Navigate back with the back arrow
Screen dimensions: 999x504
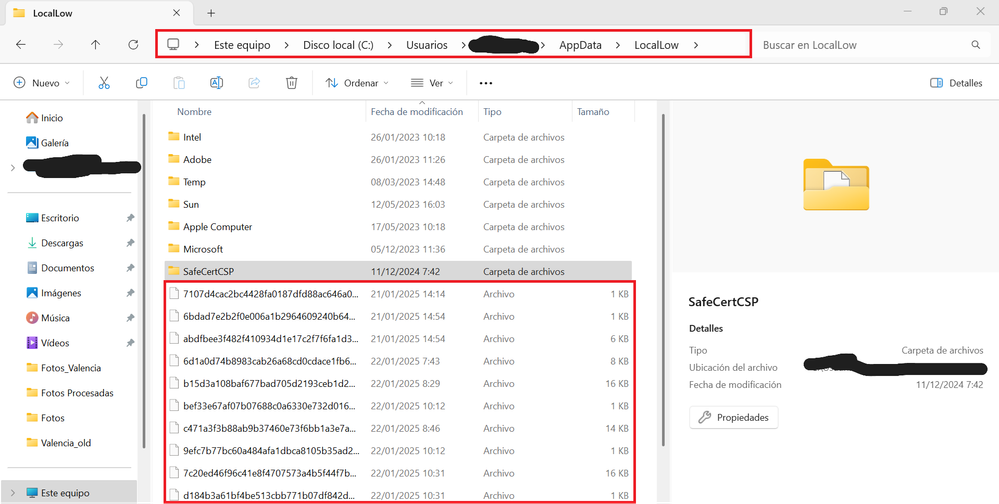click(x=21, y=45)
